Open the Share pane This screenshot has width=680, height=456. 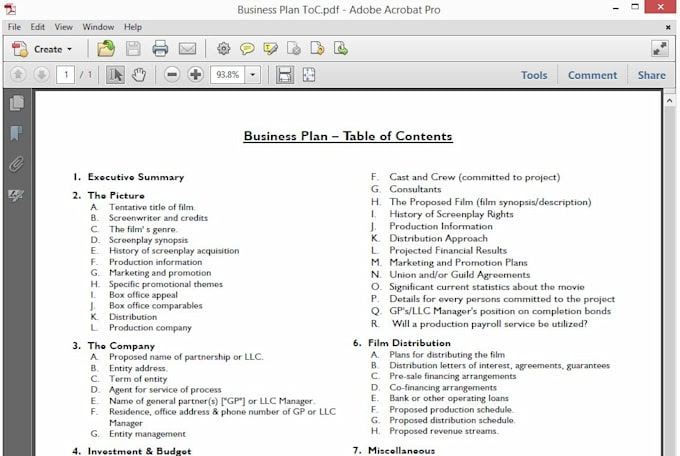(651, 75)
